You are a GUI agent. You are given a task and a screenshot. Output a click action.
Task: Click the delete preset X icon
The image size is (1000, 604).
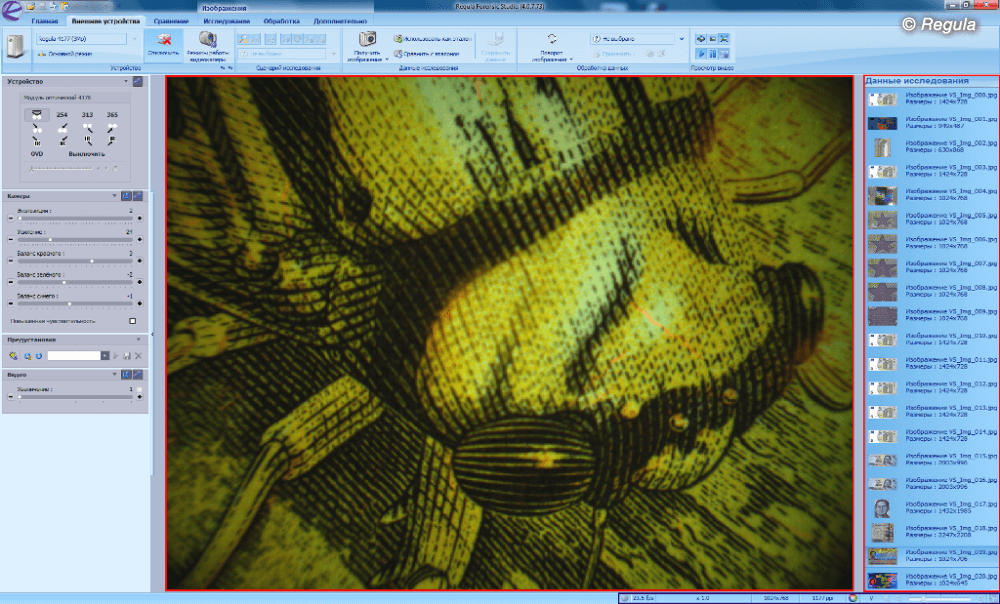tap(138, 355)
